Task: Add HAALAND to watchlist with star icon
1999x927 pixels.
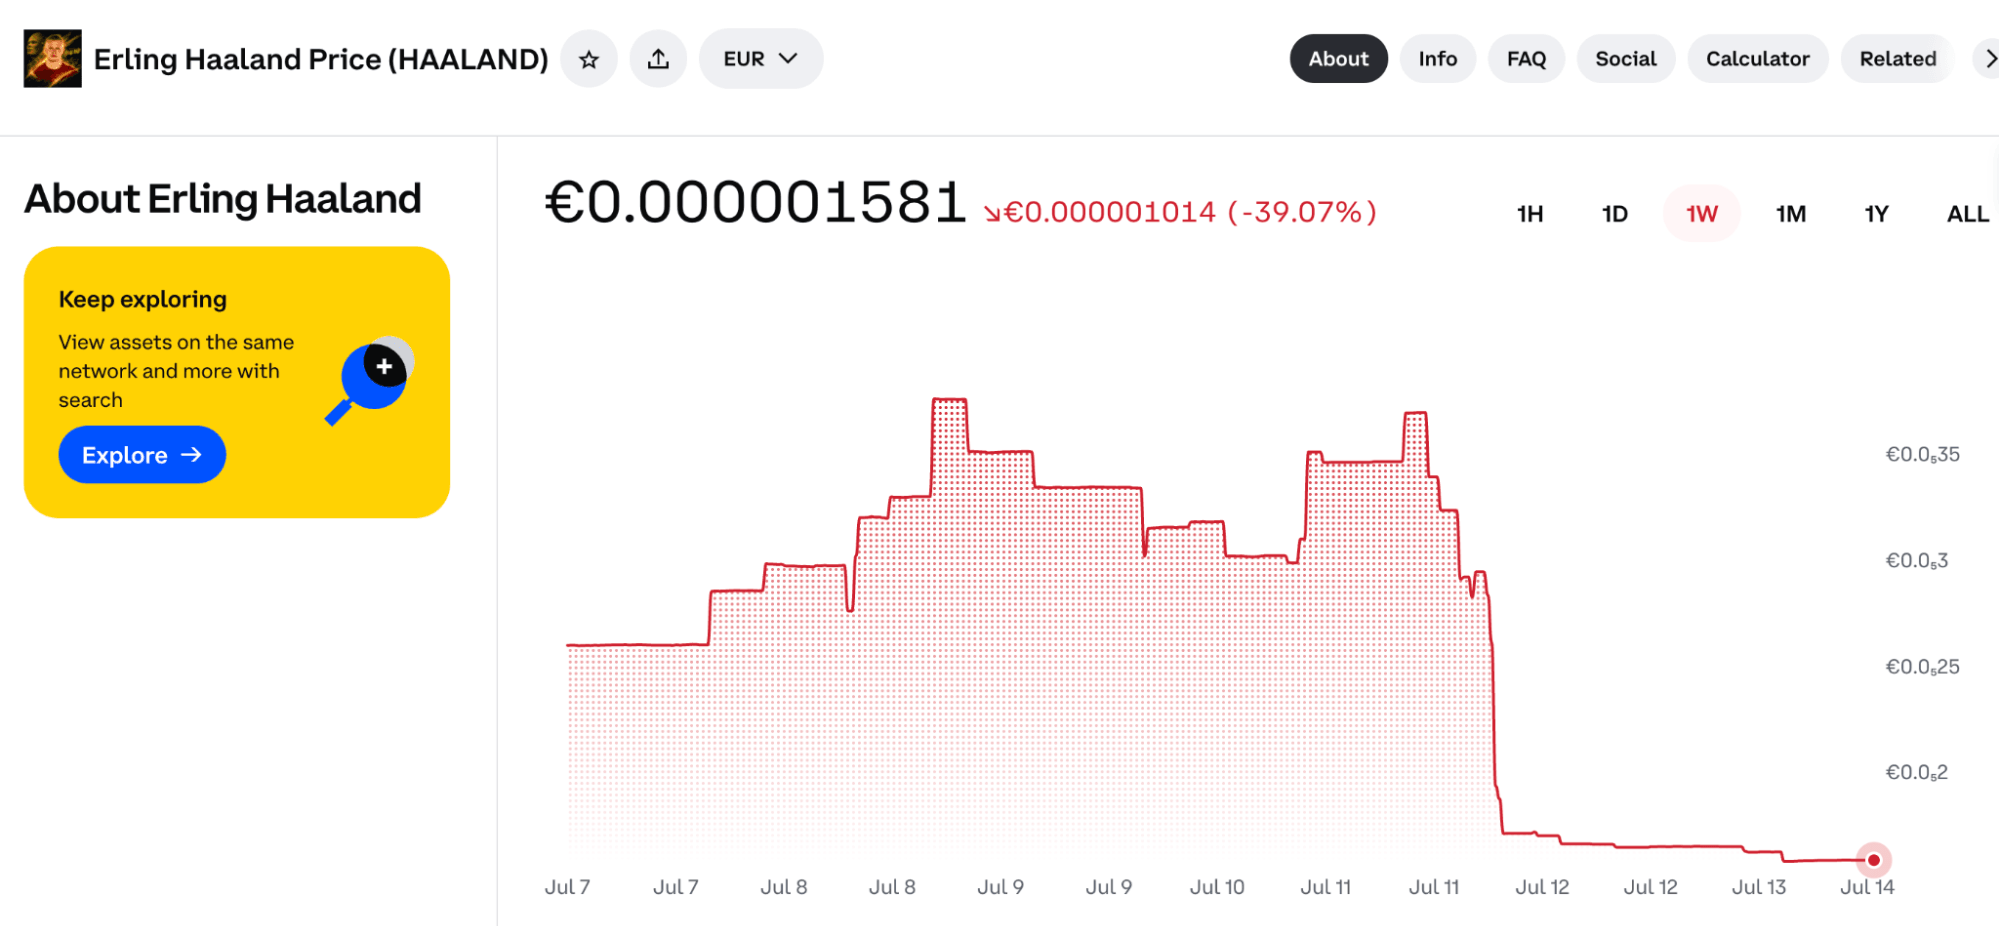Action: 589,59
